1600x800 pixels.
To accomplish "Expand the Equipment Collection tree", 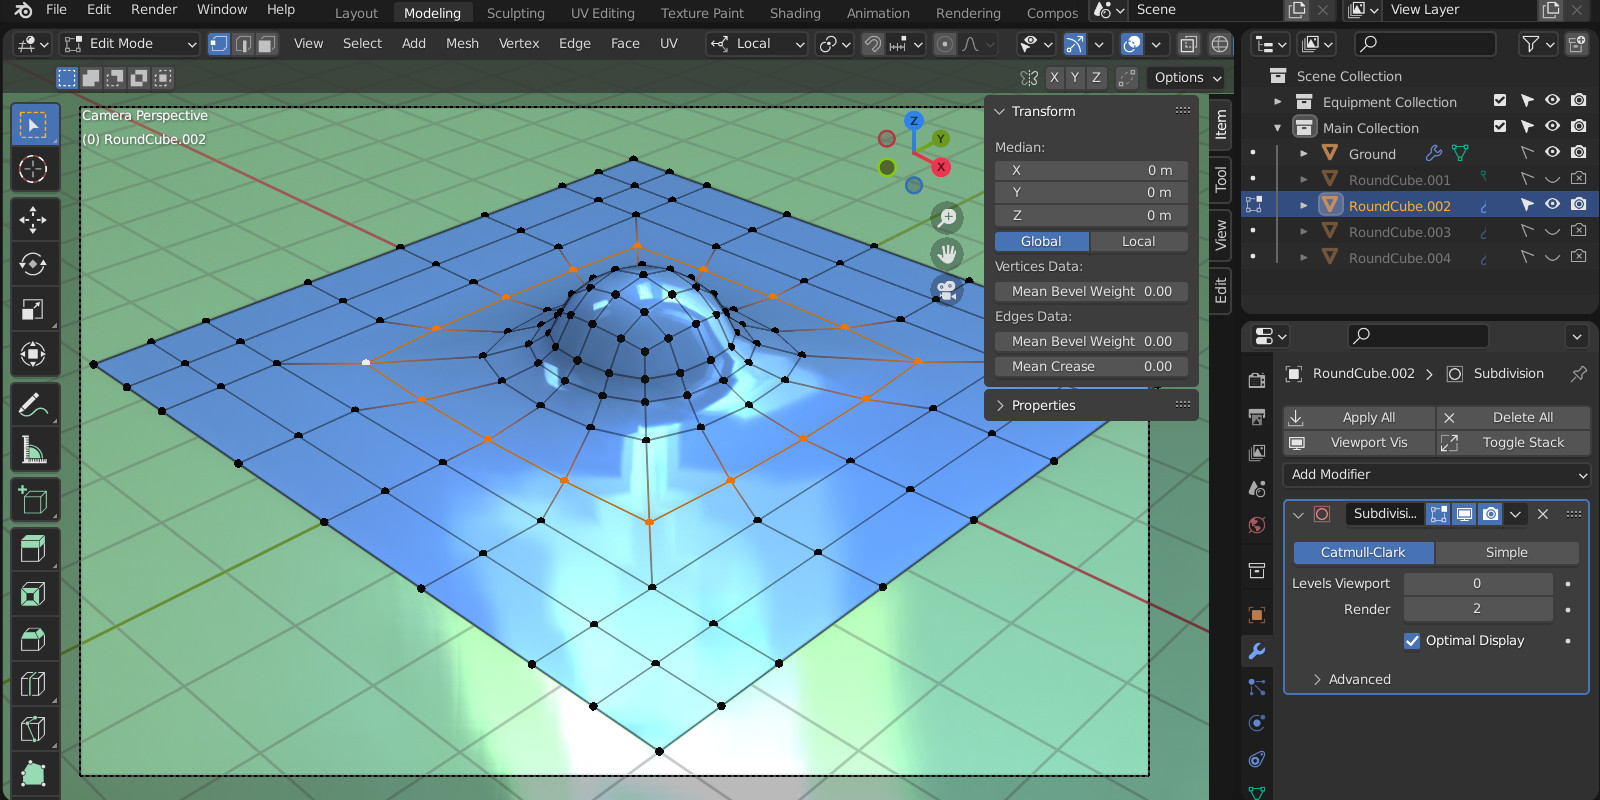I will 1277,102.
